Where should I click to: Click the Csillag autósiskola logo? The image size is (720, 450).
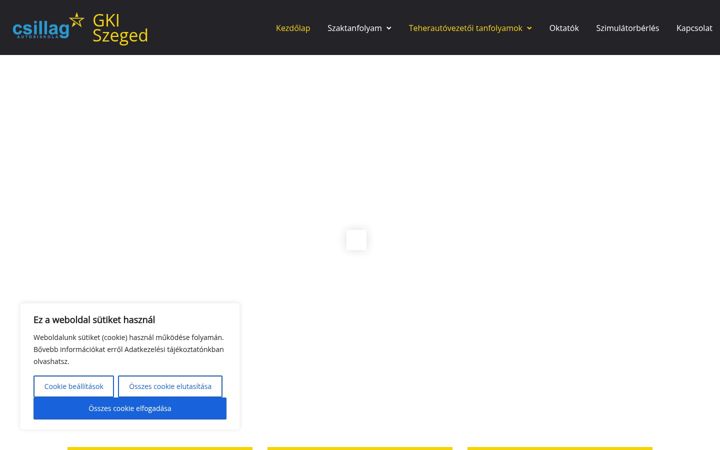tap(48, 27)
